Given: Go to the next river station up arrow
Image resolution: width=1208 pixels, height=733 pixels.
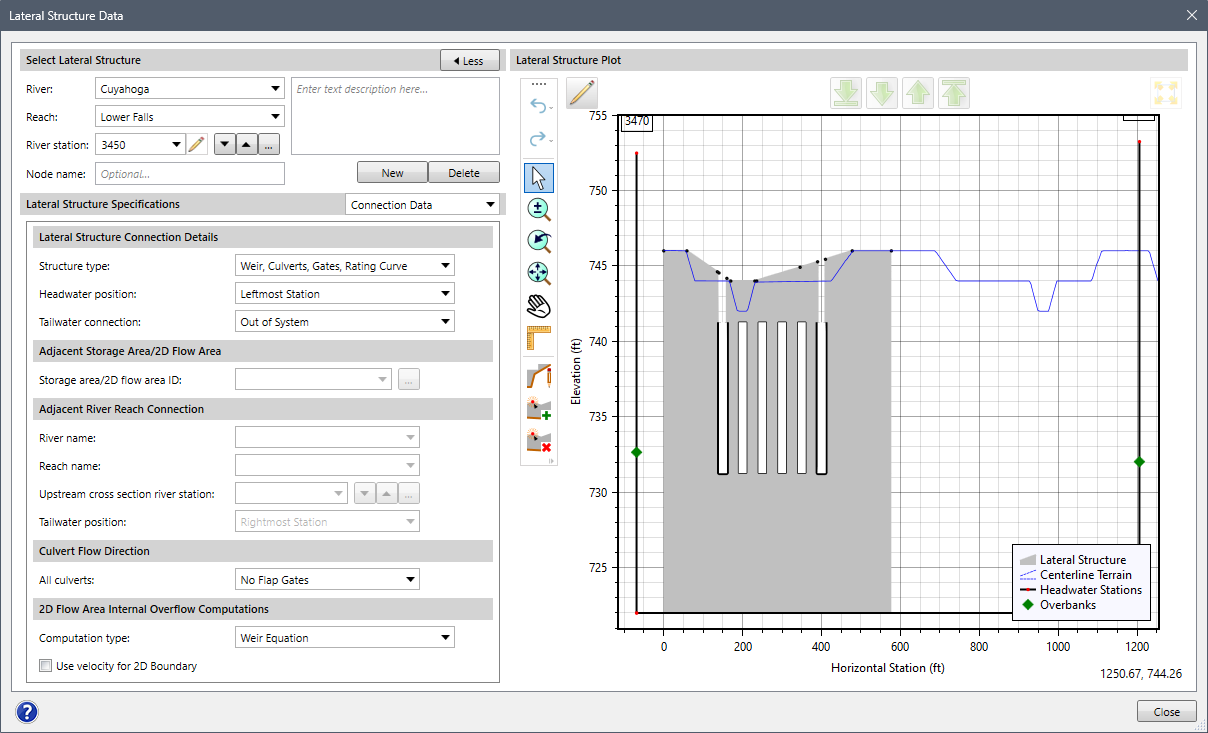Looking at the screenshot, I should [x=247, y=145].
